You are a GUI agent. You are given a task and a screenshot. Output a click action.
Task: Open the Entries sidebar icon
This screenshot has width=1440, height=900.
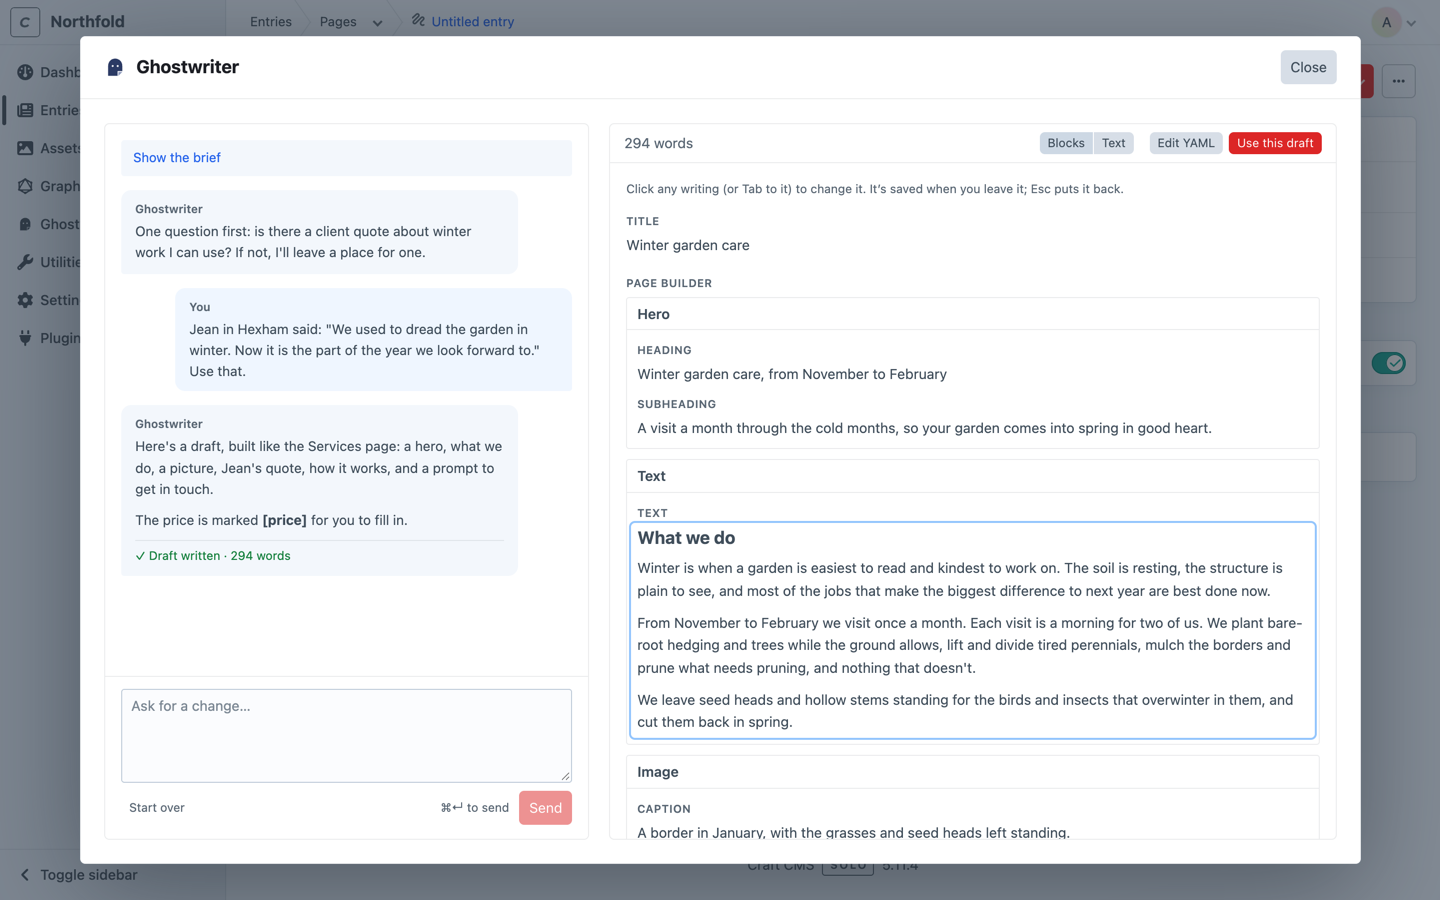click(25, 110)
